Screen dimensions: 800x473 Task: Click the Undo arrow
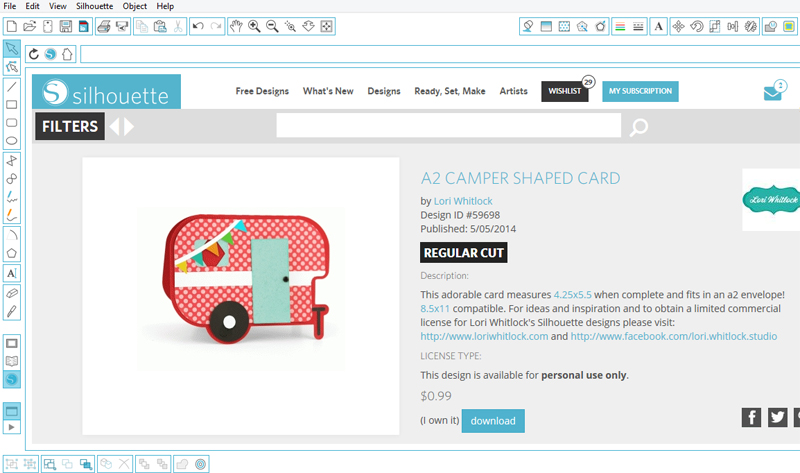197,26
